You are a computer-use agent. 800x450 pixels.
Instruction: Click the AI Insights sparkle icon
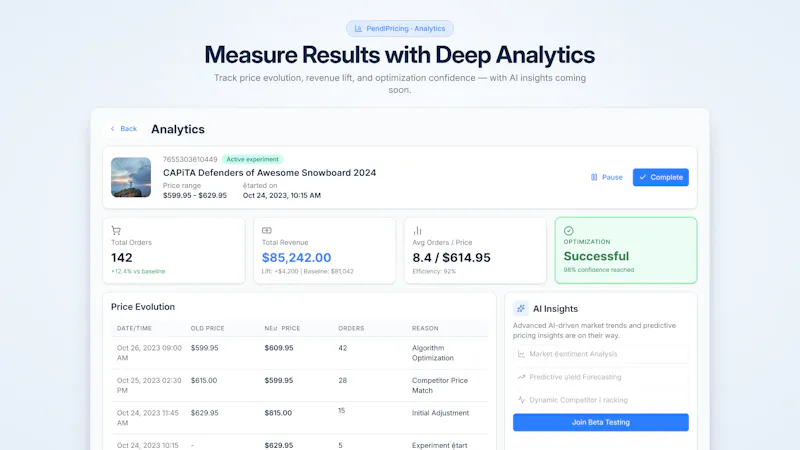tap(521, 309)
